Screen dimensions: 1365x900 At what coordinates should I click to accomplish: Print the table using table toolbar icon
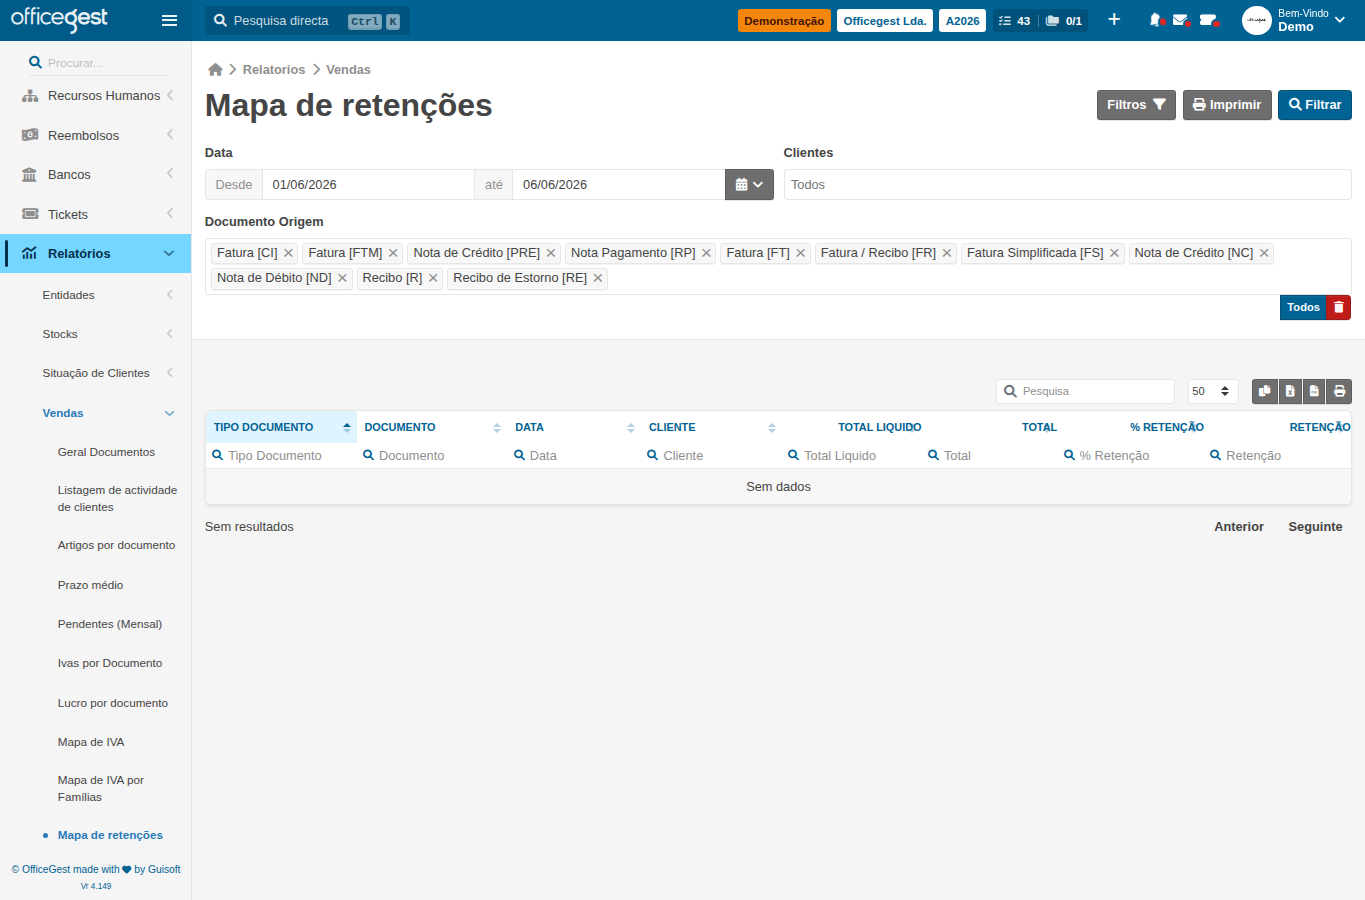coord(1339,391)
